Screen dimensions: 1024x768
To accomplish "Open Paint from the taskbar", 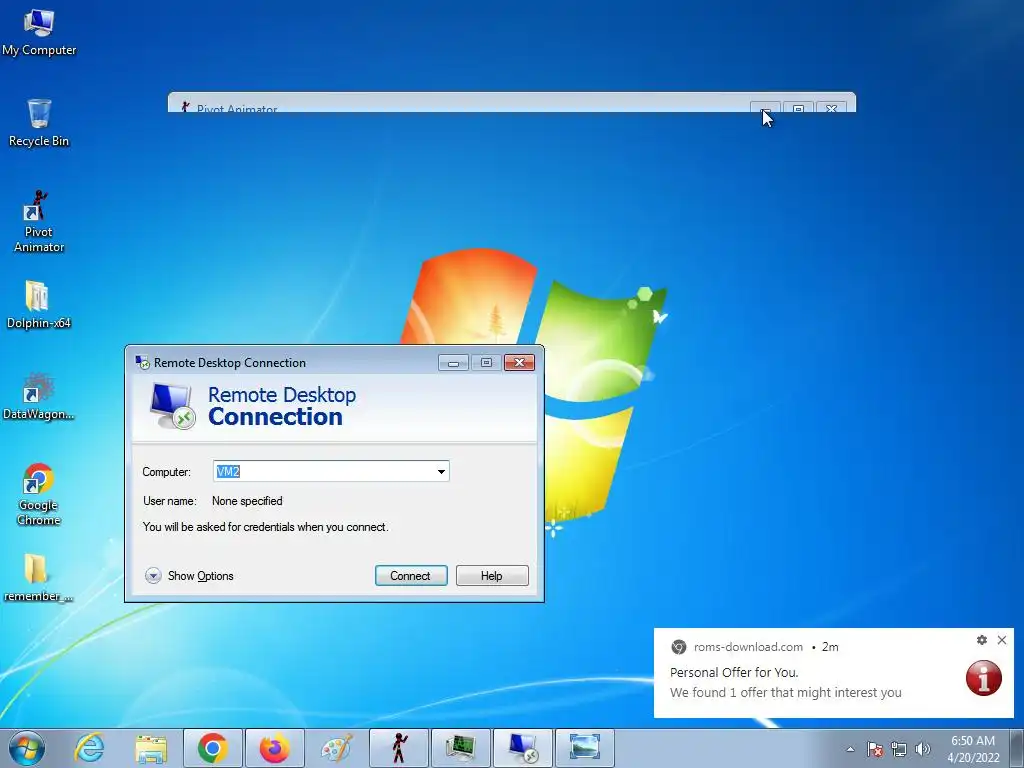I will [337, 748].
